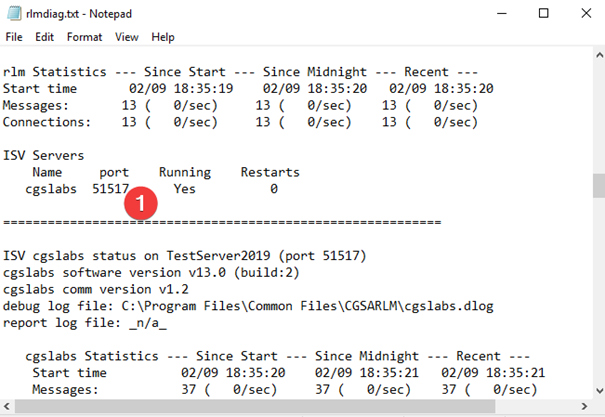Click the 'ISV Servers' heading text
The height and width of the screenshot is (417, 605).
[x=43, y=155]
